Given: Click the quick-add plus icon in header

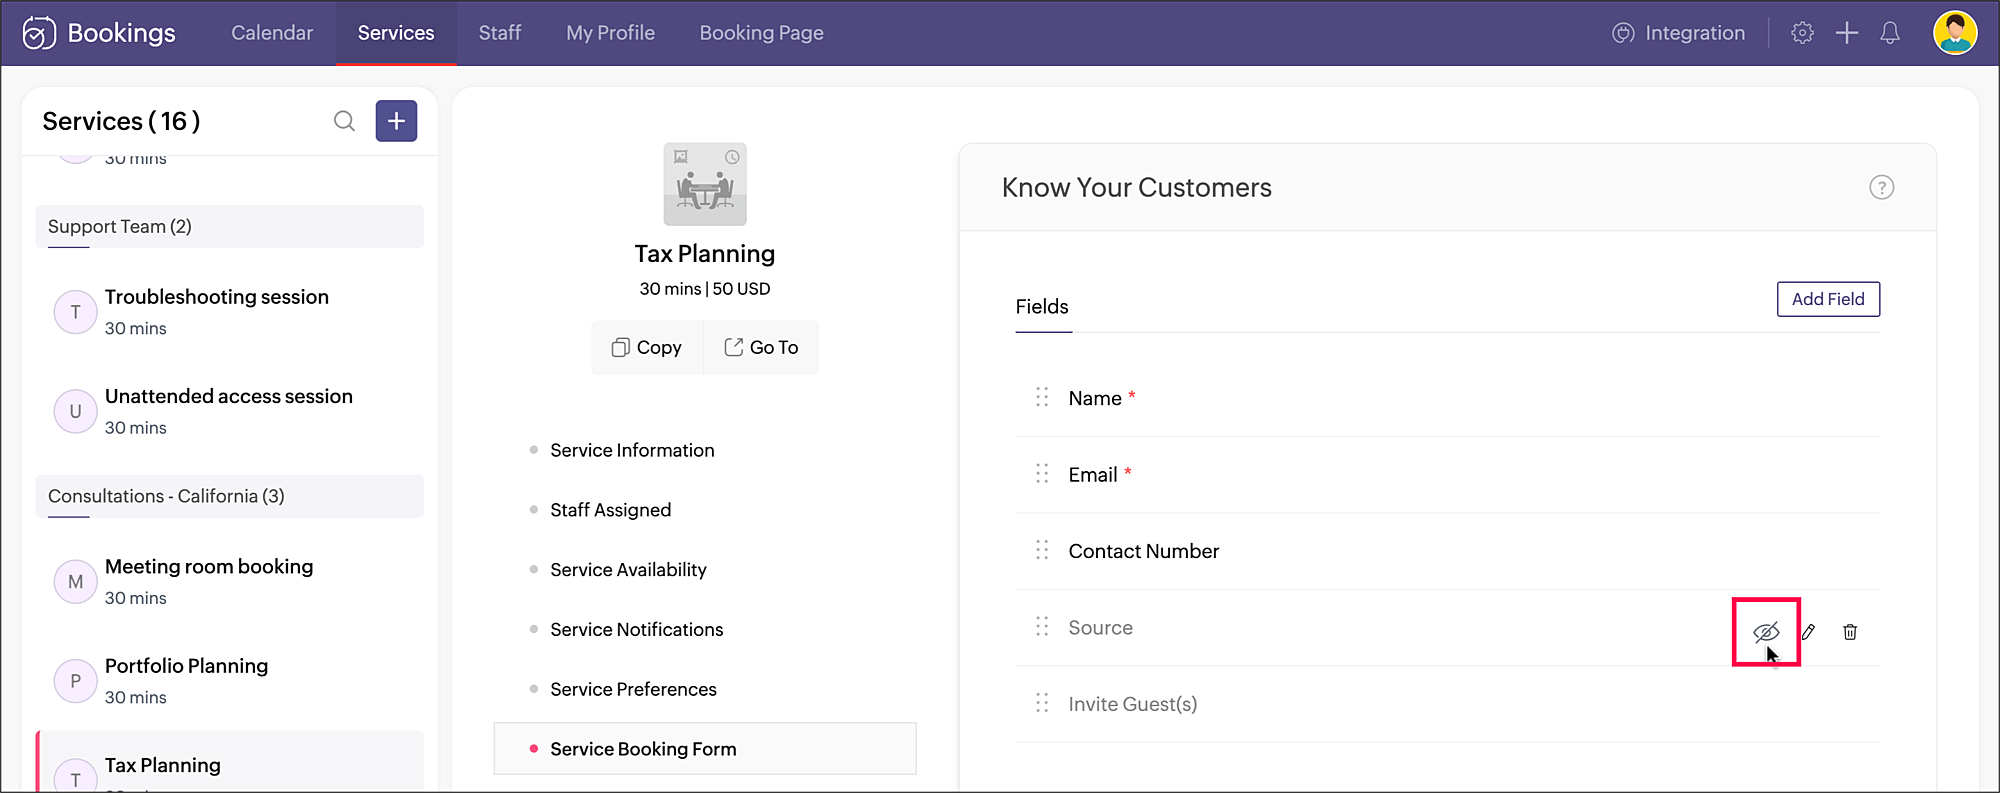Looking at the screenshot, I should click(x=1846, y=33).
